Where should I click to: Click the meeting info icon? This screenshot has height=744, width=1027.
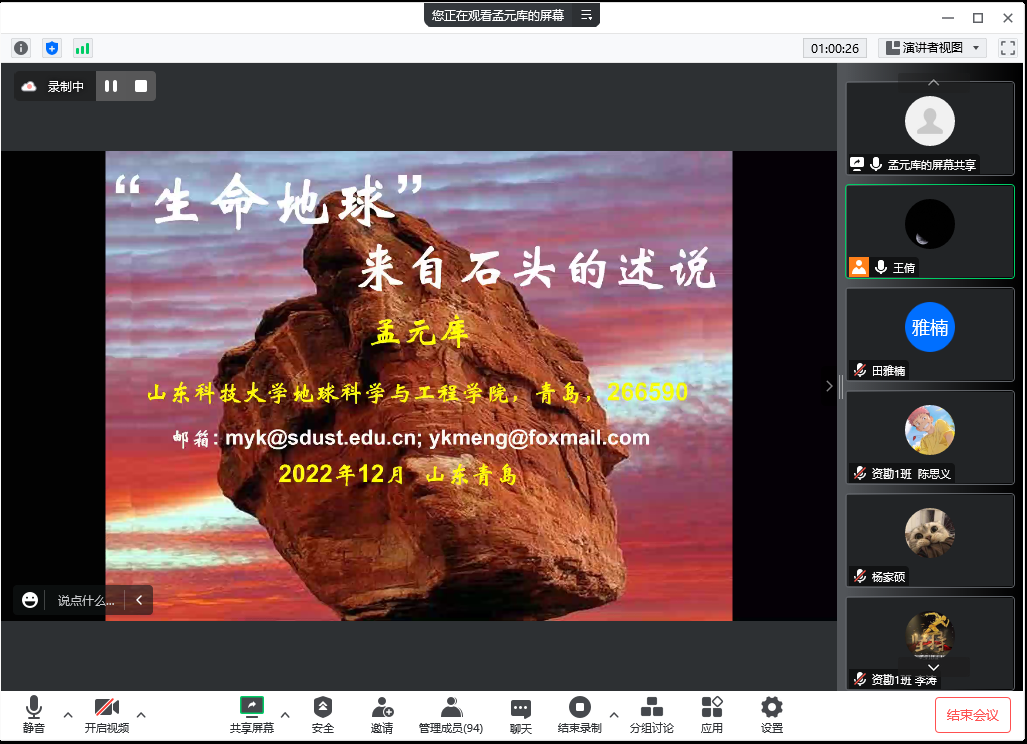(x=21, y=48)
